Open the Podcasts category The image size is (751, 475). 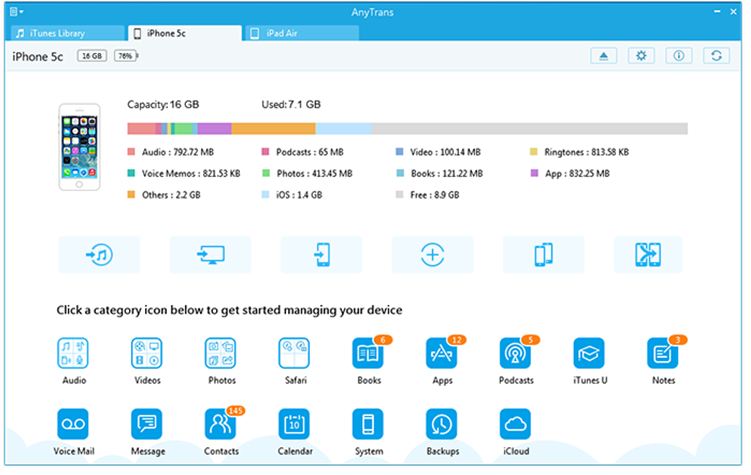click(x=515, y=353)
